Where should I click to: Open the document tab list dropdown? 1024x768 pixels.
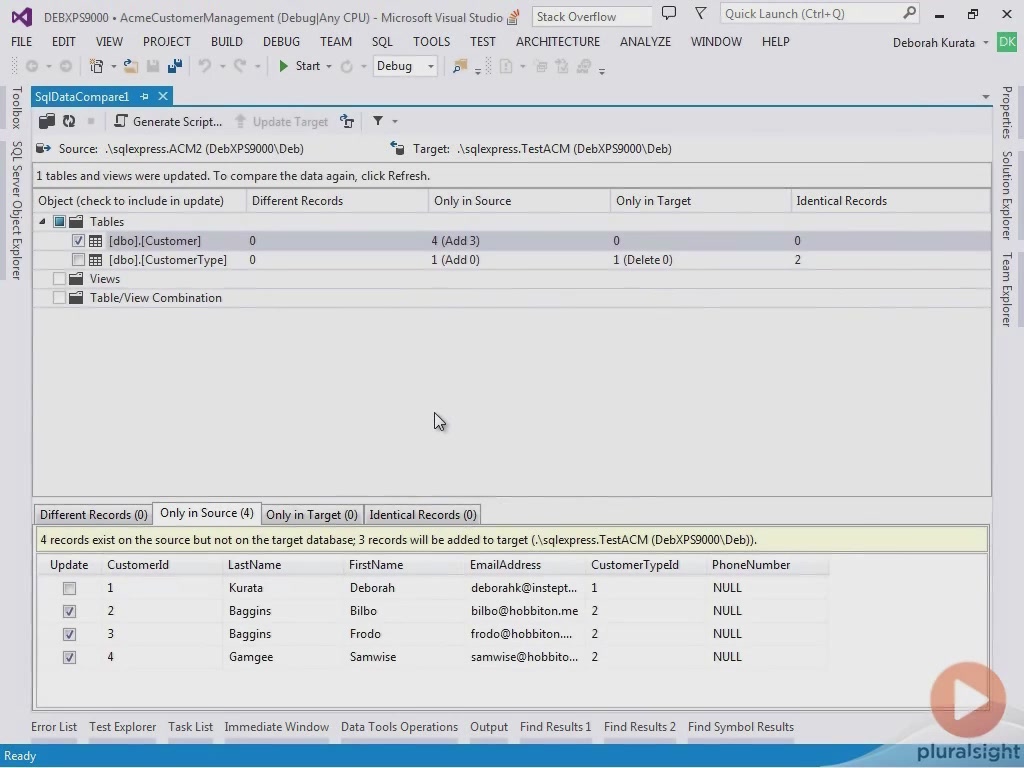tap(985, 97)
